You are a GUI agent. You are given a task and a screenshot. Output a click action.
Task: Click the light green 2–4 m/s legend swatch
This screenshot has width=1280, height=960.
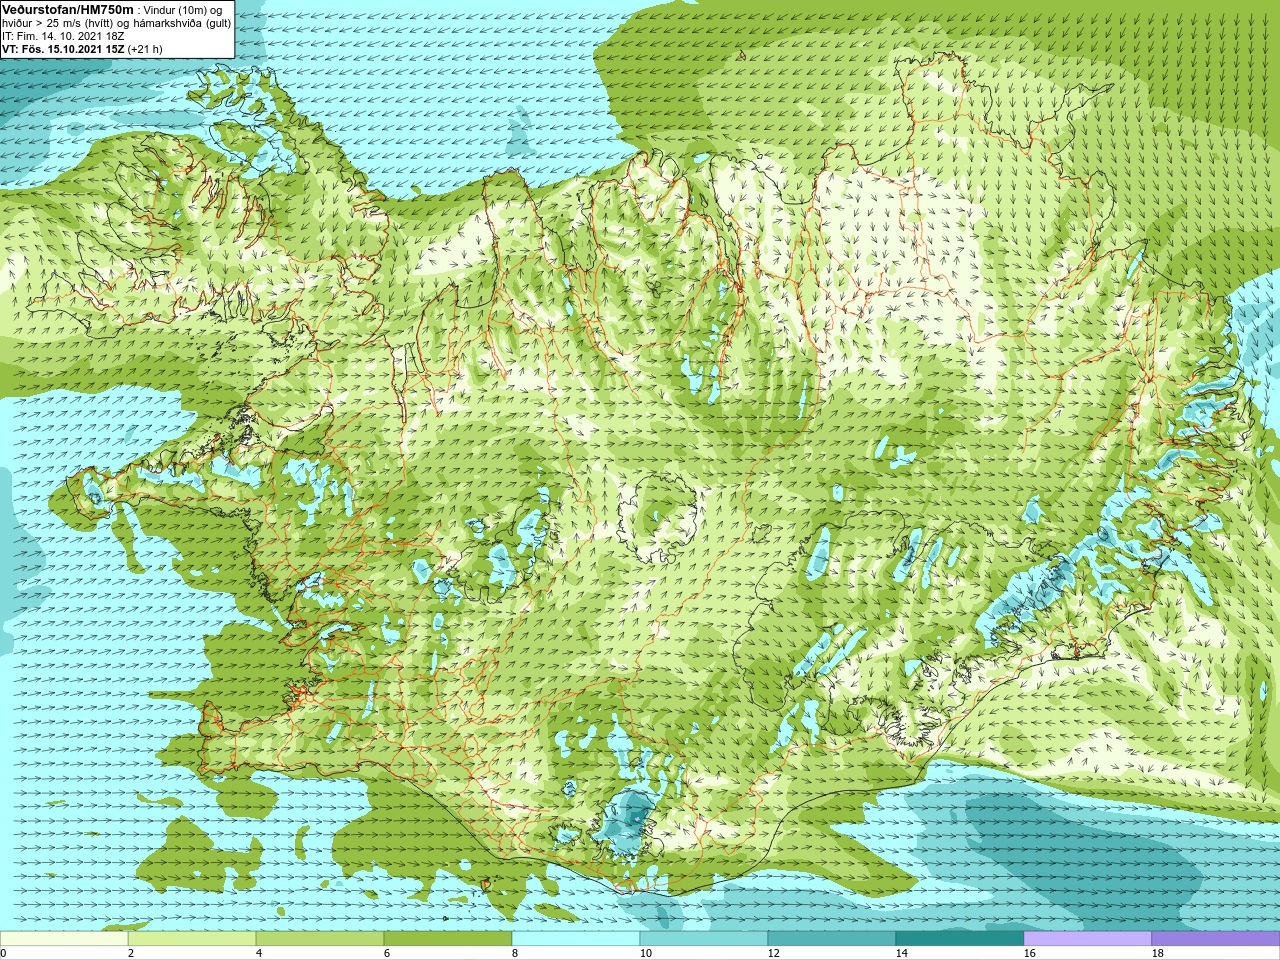192,939
